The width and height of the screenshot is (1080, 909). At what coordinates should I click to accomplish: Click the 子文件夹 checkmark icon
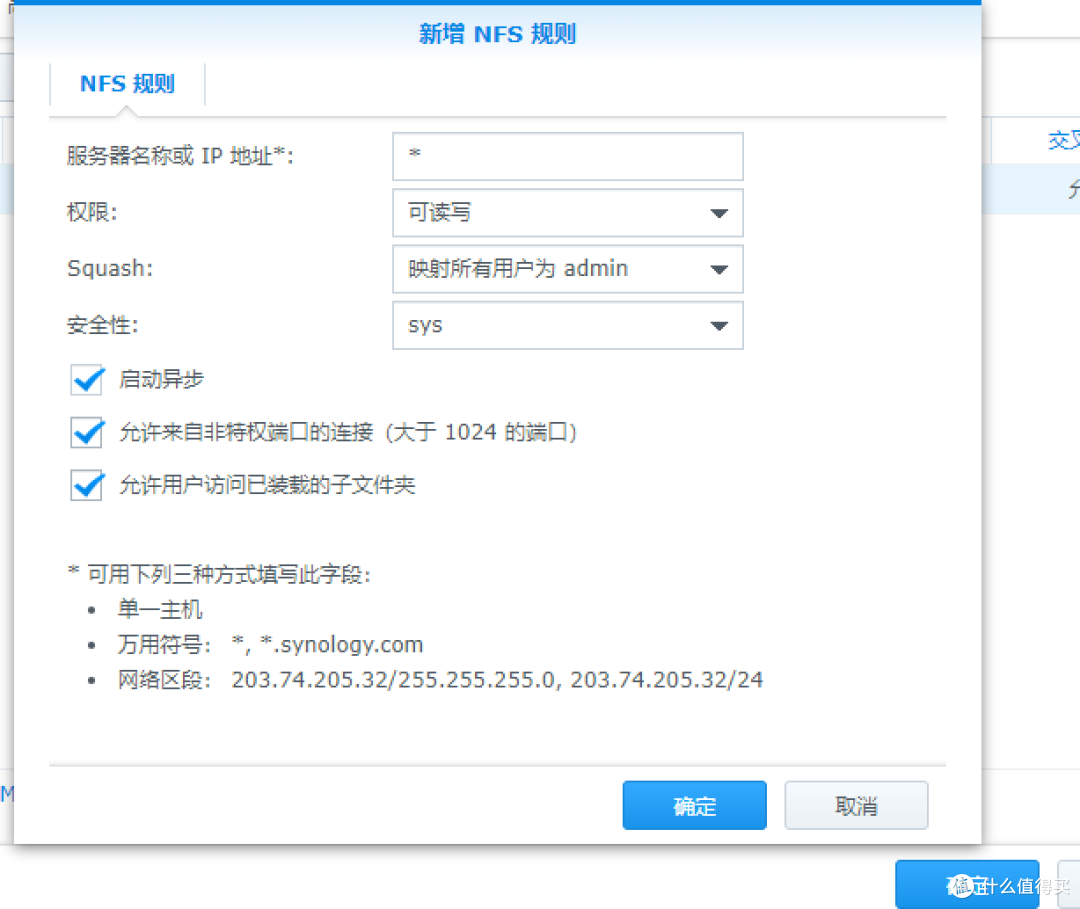[x=86, y=484]
